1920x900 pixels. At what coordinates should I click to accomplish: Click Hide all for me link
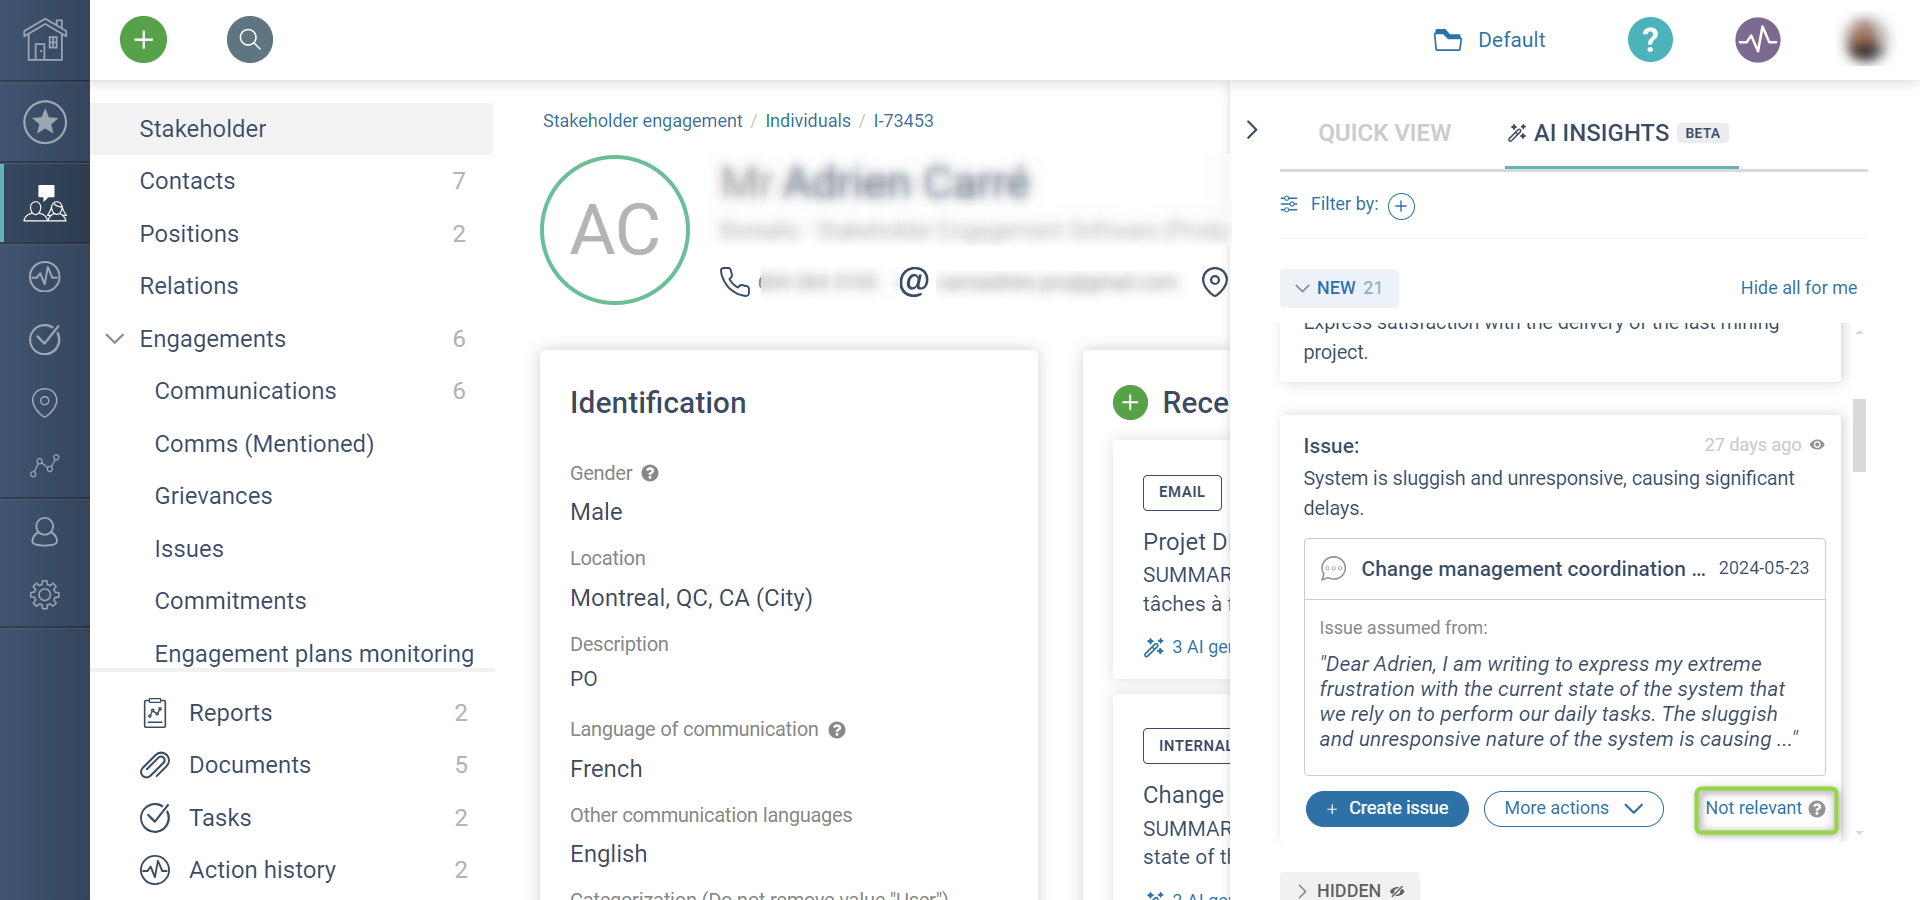click(x=1798, y=288)
